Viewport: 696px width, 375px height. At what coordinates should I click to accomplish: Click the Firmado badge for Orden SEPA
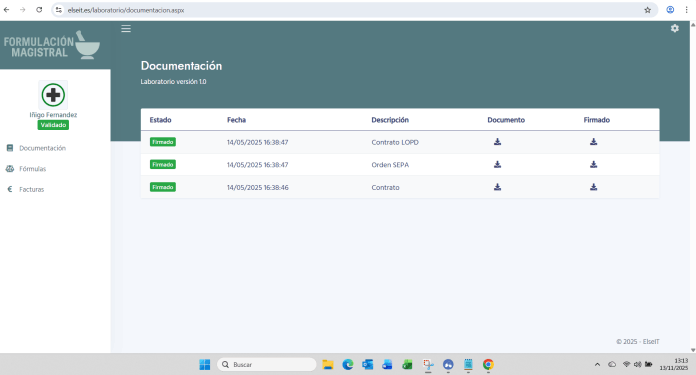coord(162,165)
